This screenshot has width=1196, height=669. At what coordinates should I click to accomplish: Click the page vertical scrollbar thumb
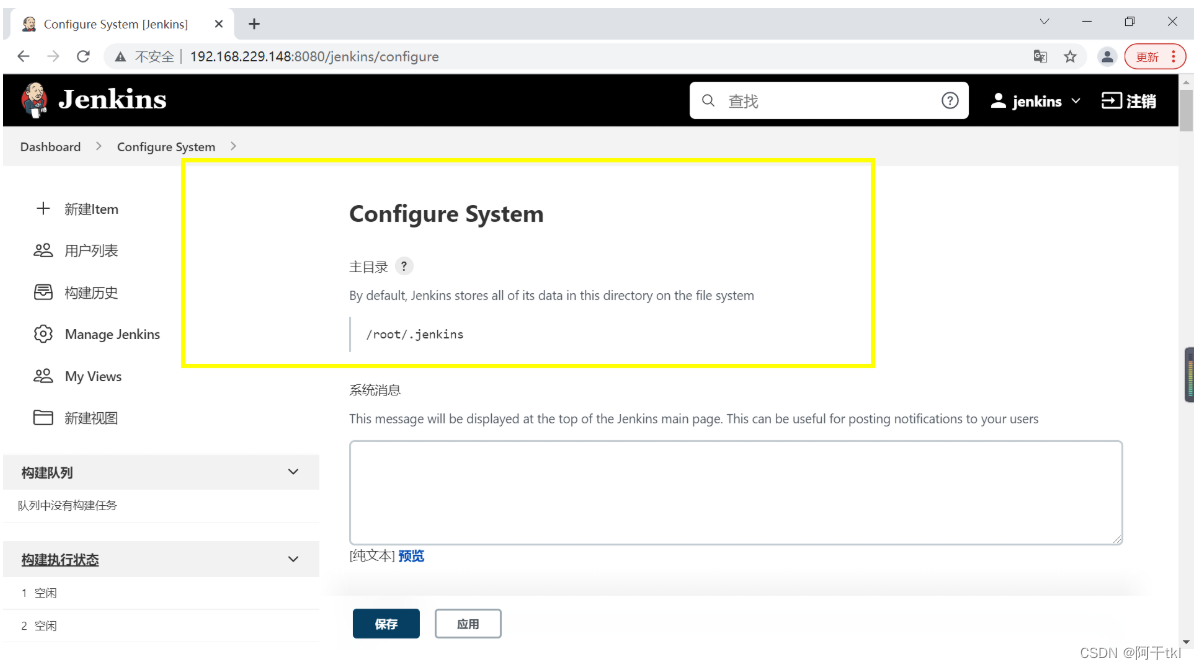(x=1186, y=111)
